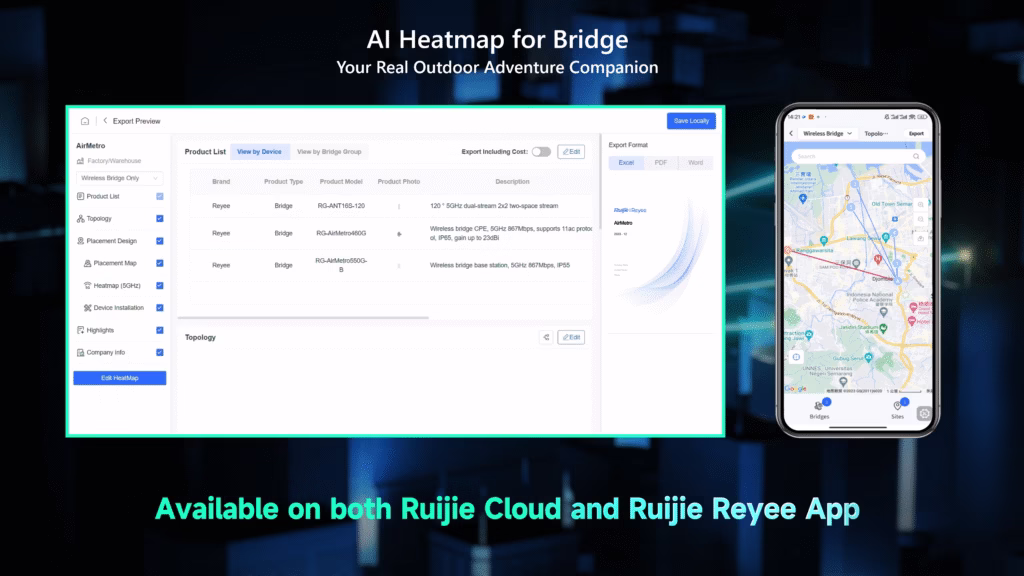
Task: Select the PDF export format tab
Action: [x=661, y=162]
